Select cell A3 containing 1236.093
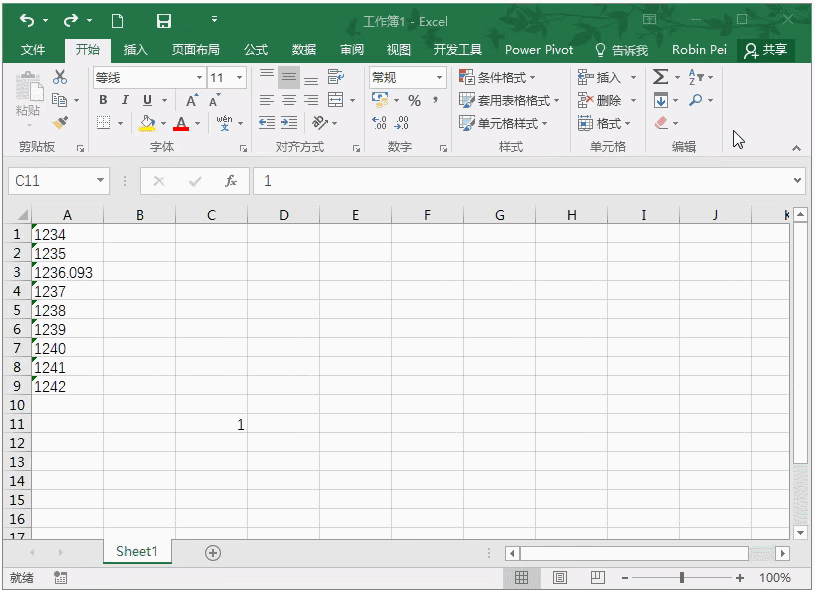 [66, 272]
